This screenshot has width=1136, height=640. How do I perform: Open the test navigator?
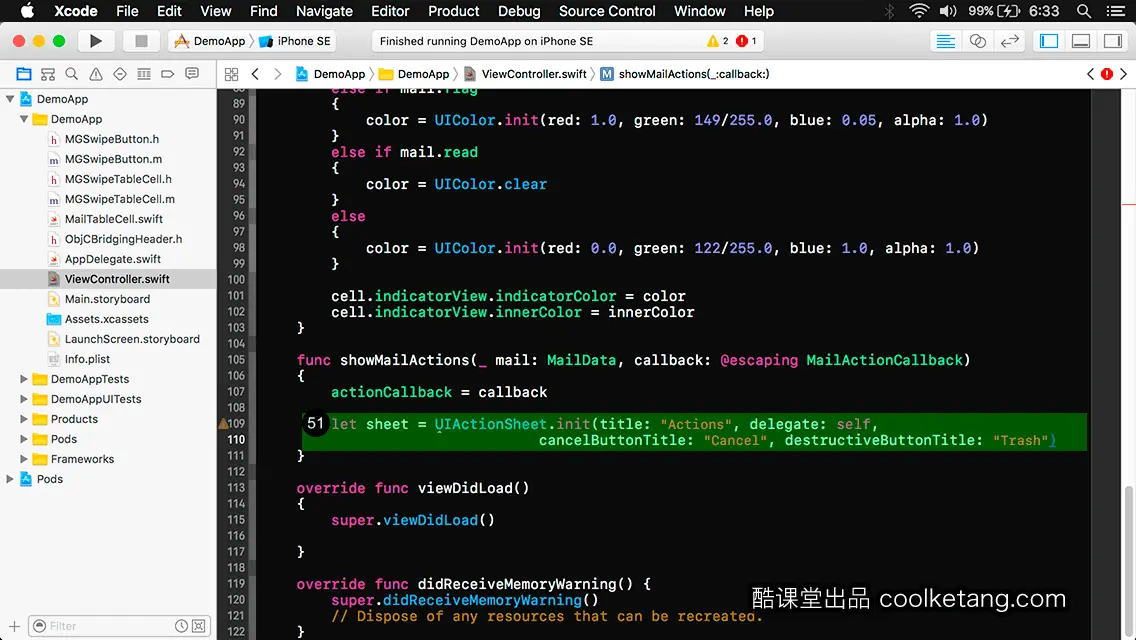pyautogui.click(x=120, y=74)
